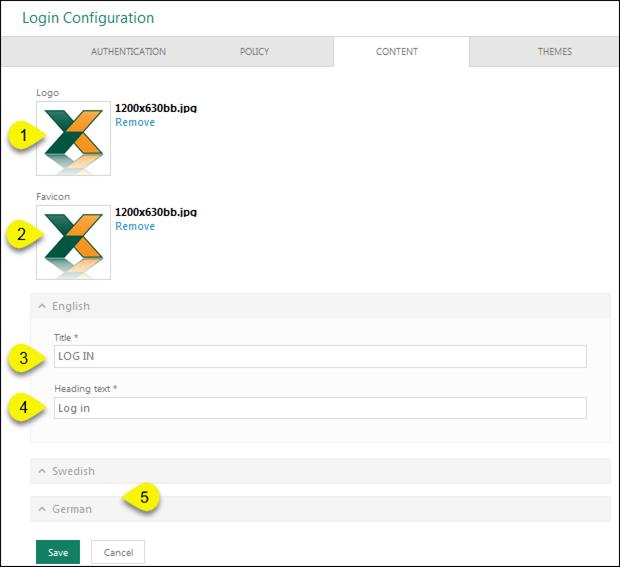Remove the uploaded Logo file
Image resolution: width=620 pixels, height=567 pixels.
pyautogui.click(x=135, y=122)
